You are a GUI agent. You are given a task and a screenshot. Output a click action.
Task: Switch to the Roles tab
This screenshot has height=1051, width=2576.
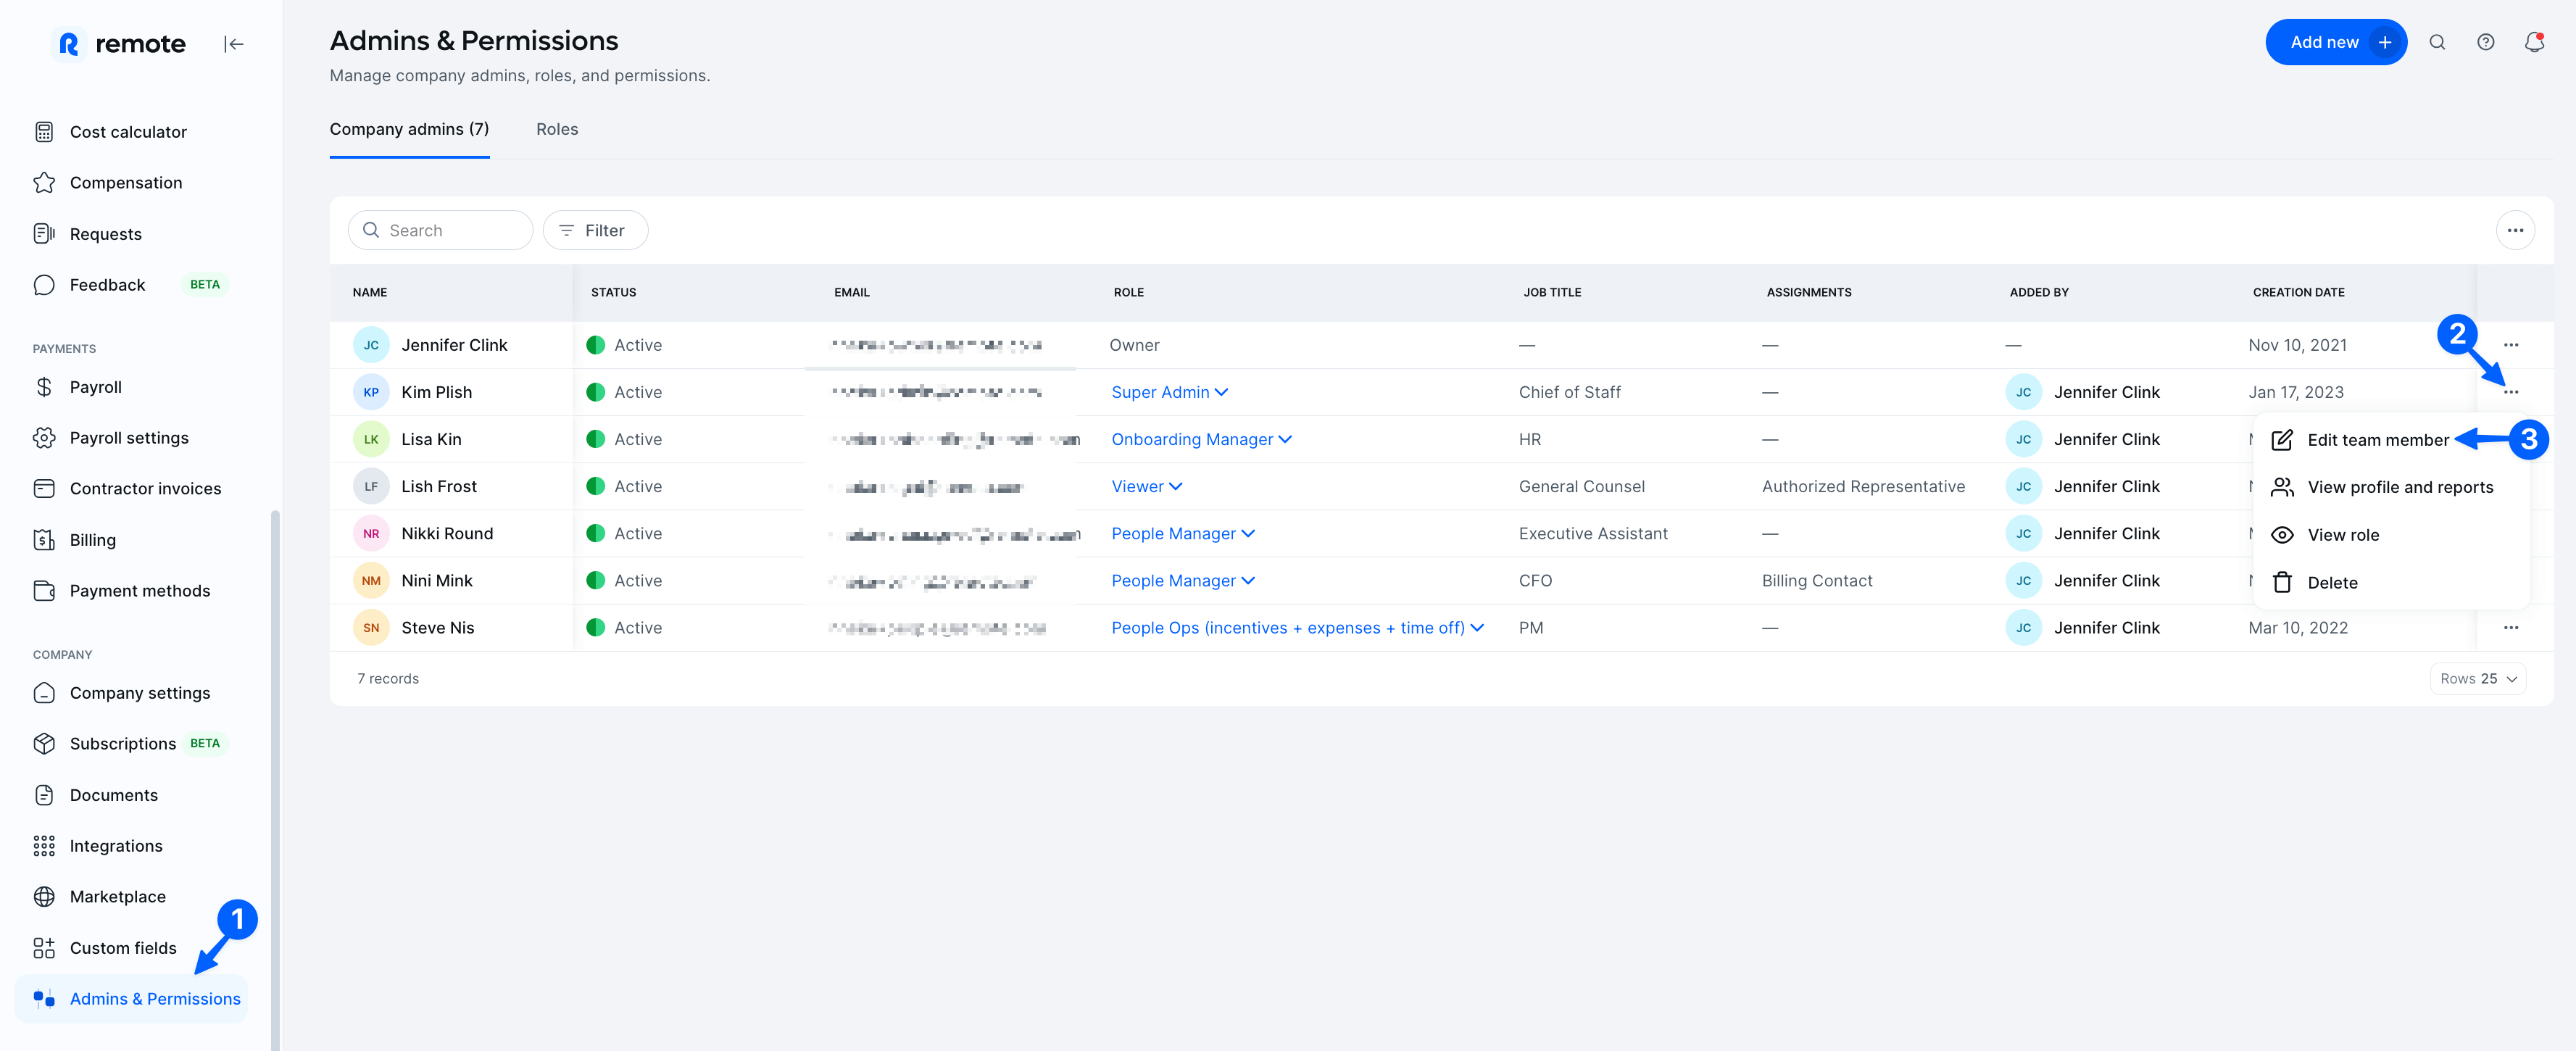(x=556, y=129)
